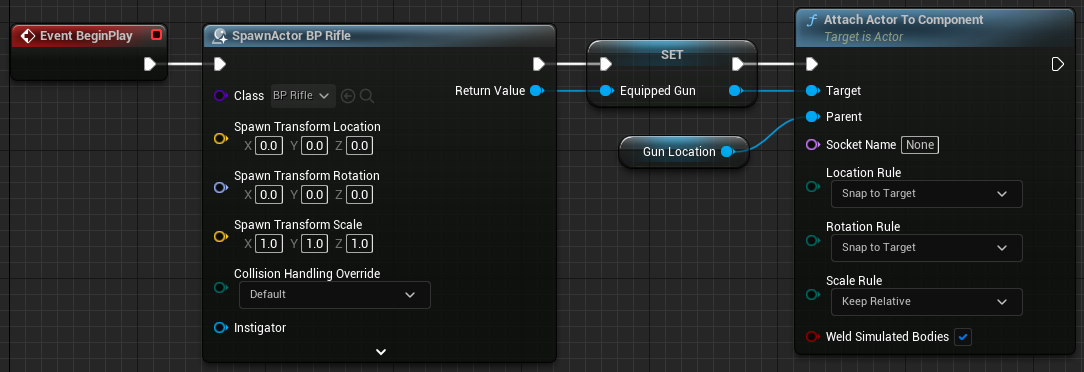Open the Location Rule dropdown

[x=926, y=194]
